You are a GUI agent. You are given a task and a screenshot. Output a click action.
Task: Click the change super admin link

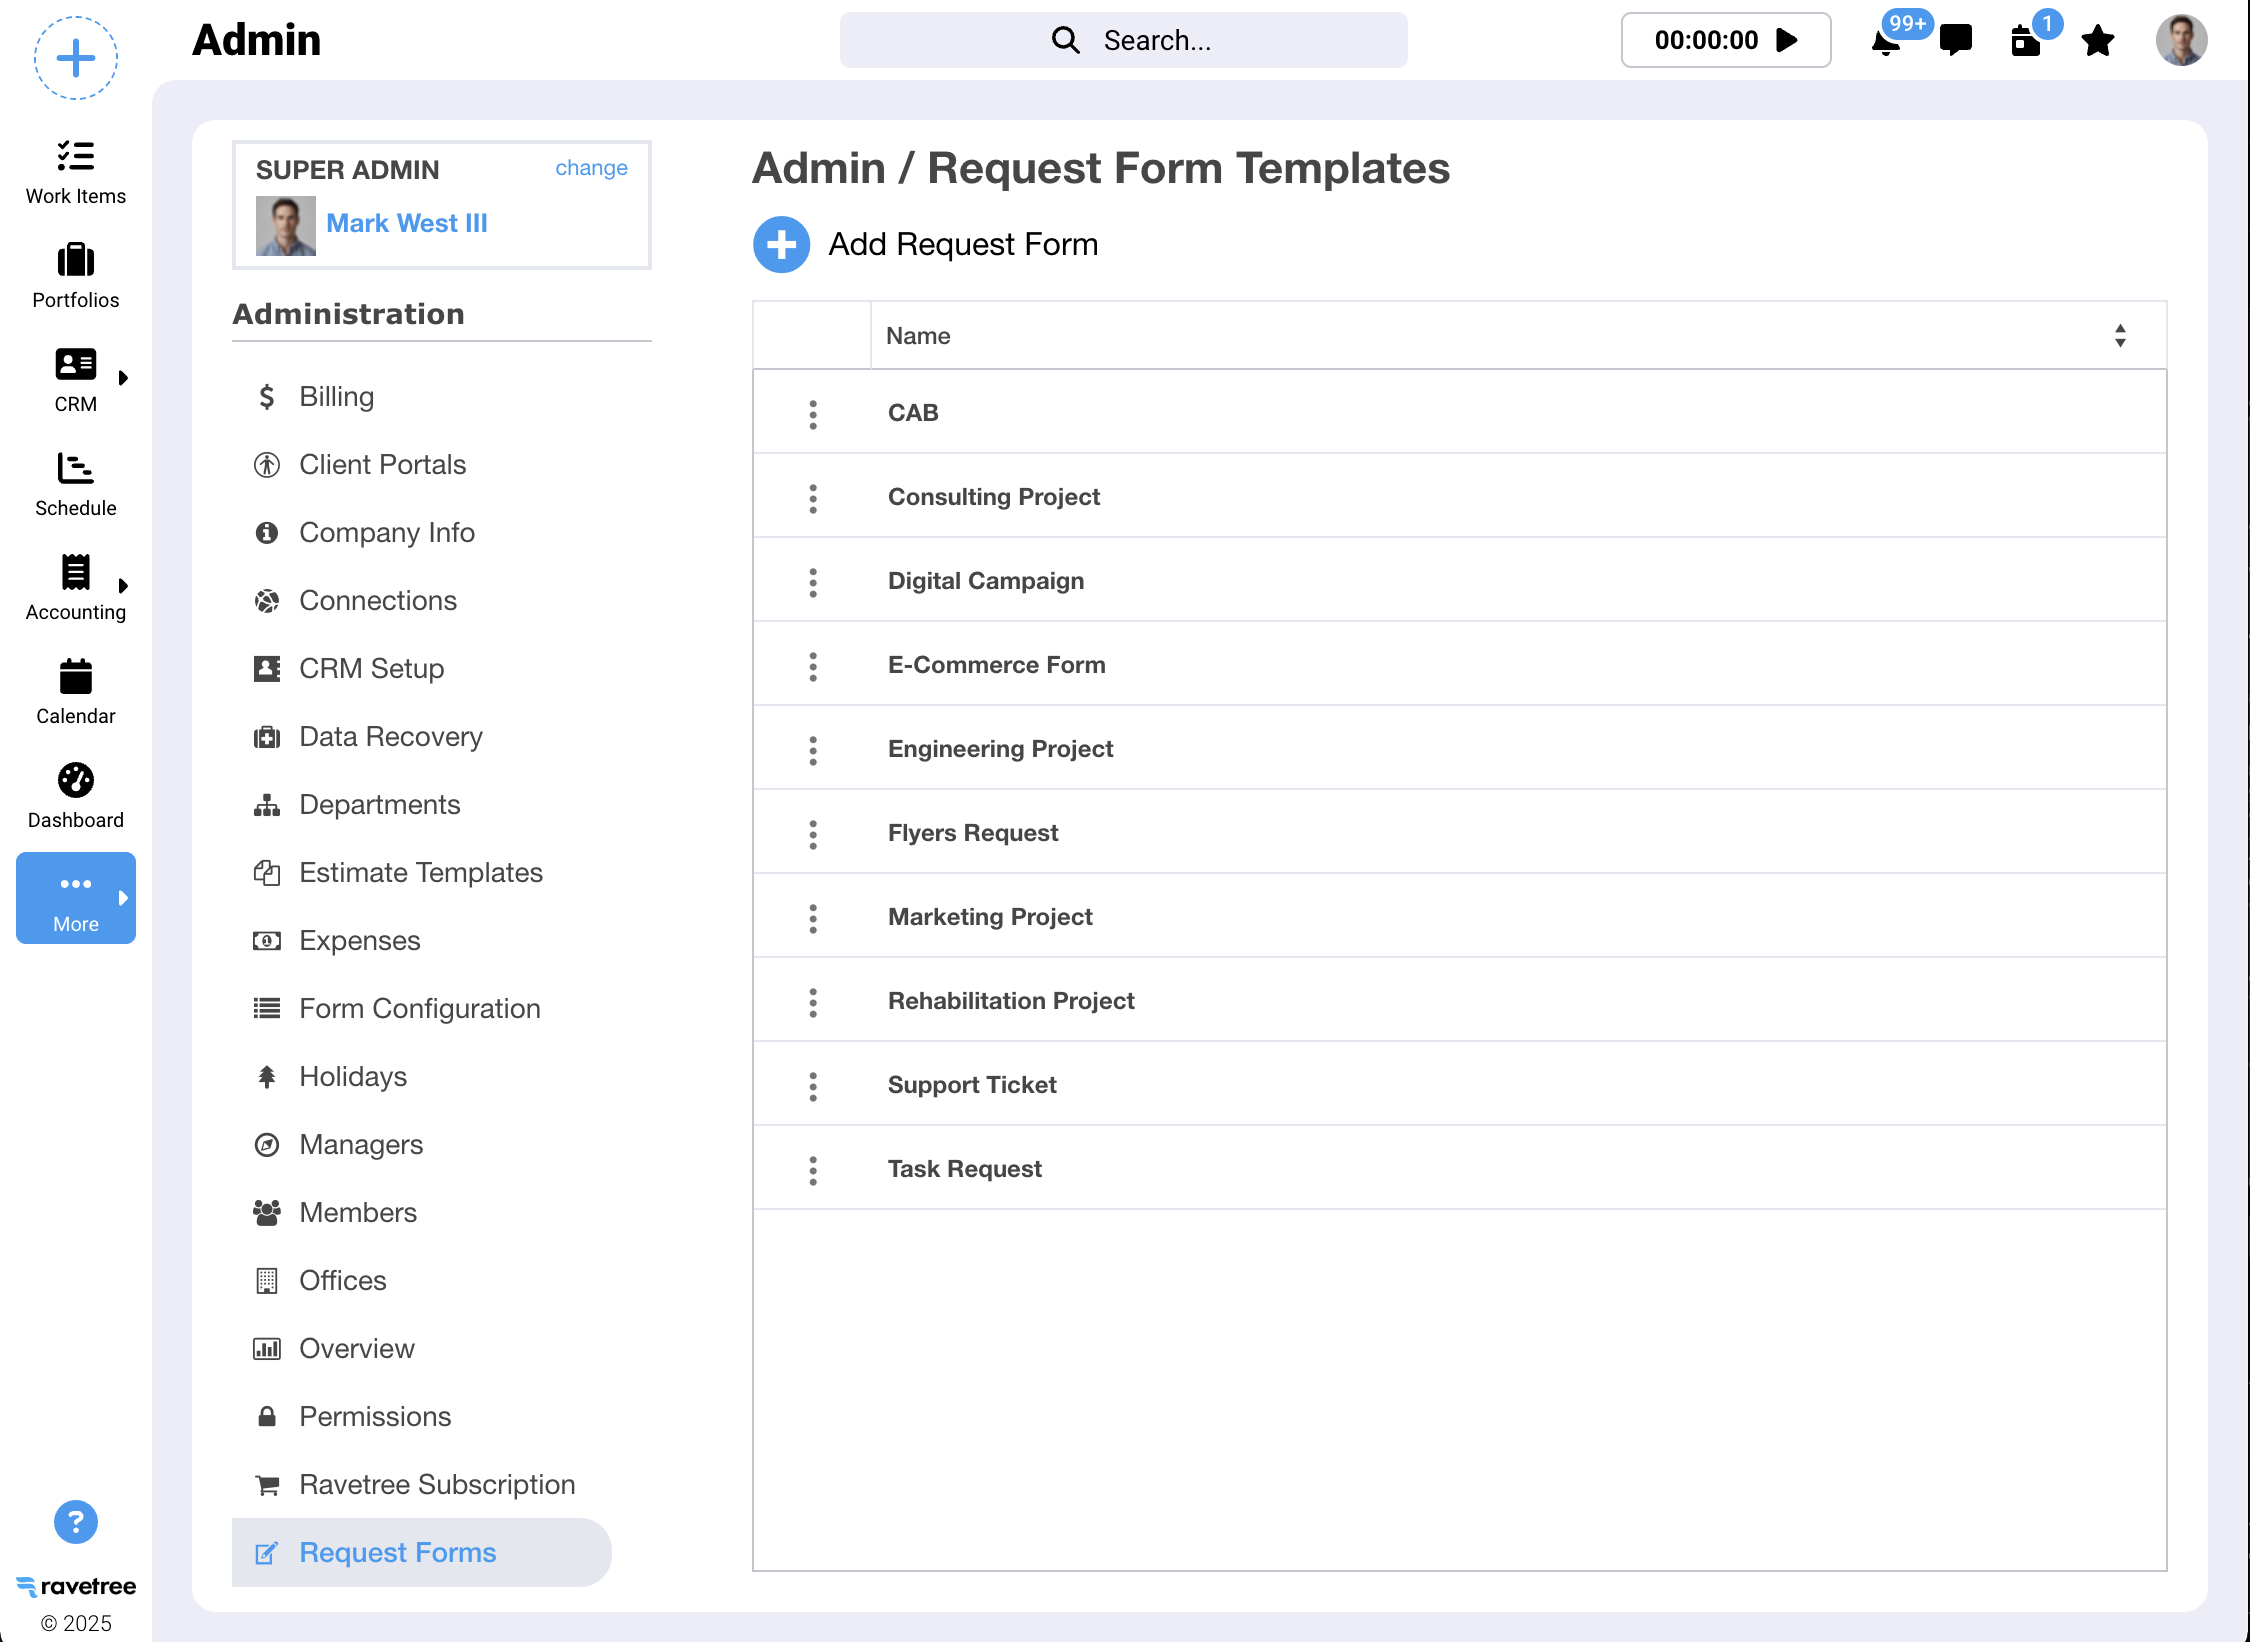pyautogui.click(x=591, y=168)
